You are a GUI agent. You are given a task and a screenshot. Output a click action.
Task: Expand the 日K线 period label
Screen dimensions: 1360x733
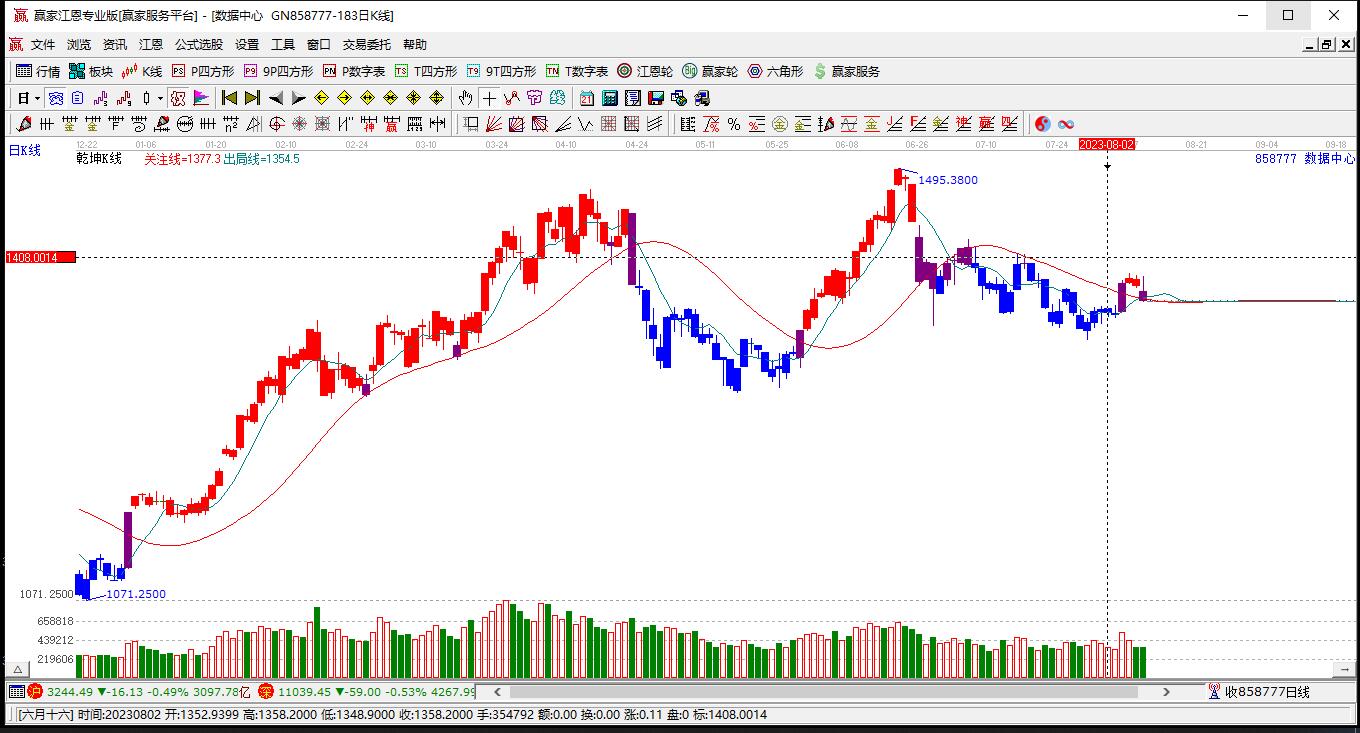[x=25, y=150]
